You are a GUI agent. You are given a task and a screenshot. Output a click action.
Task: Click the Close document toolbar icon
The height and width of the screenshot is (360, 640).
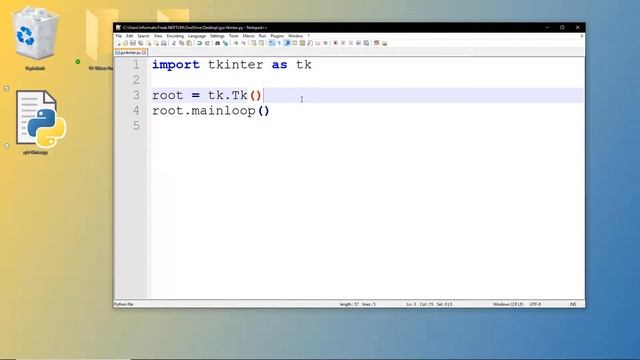point(149,43)
